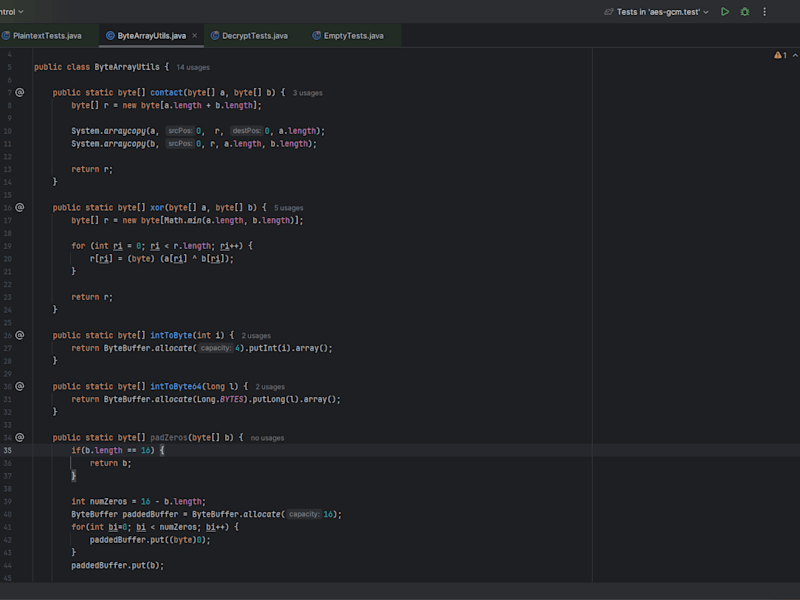Click the version control dropdown at top left
This screenshot has height=600, width=800.
pyautogui.click(x=12, y=12)
